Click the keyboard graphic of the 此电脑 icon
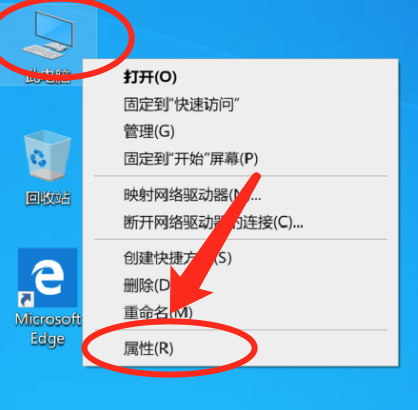Image resolution: width=418 pixels, height=410 pixels. (x=43, y=53)
